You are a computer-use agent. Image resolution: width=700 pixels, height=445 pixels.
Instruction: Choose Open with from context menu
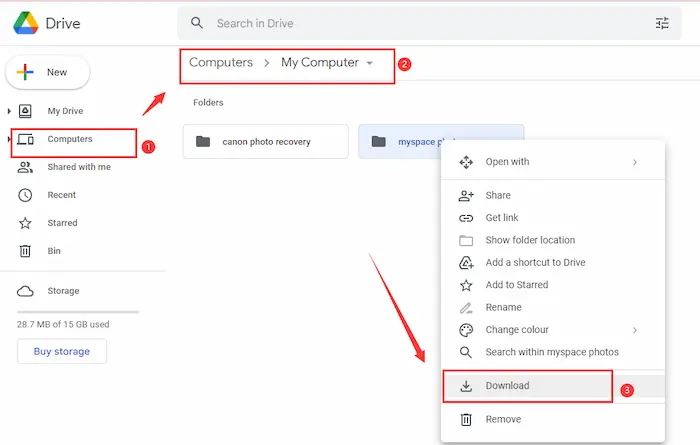click(553, 162)
